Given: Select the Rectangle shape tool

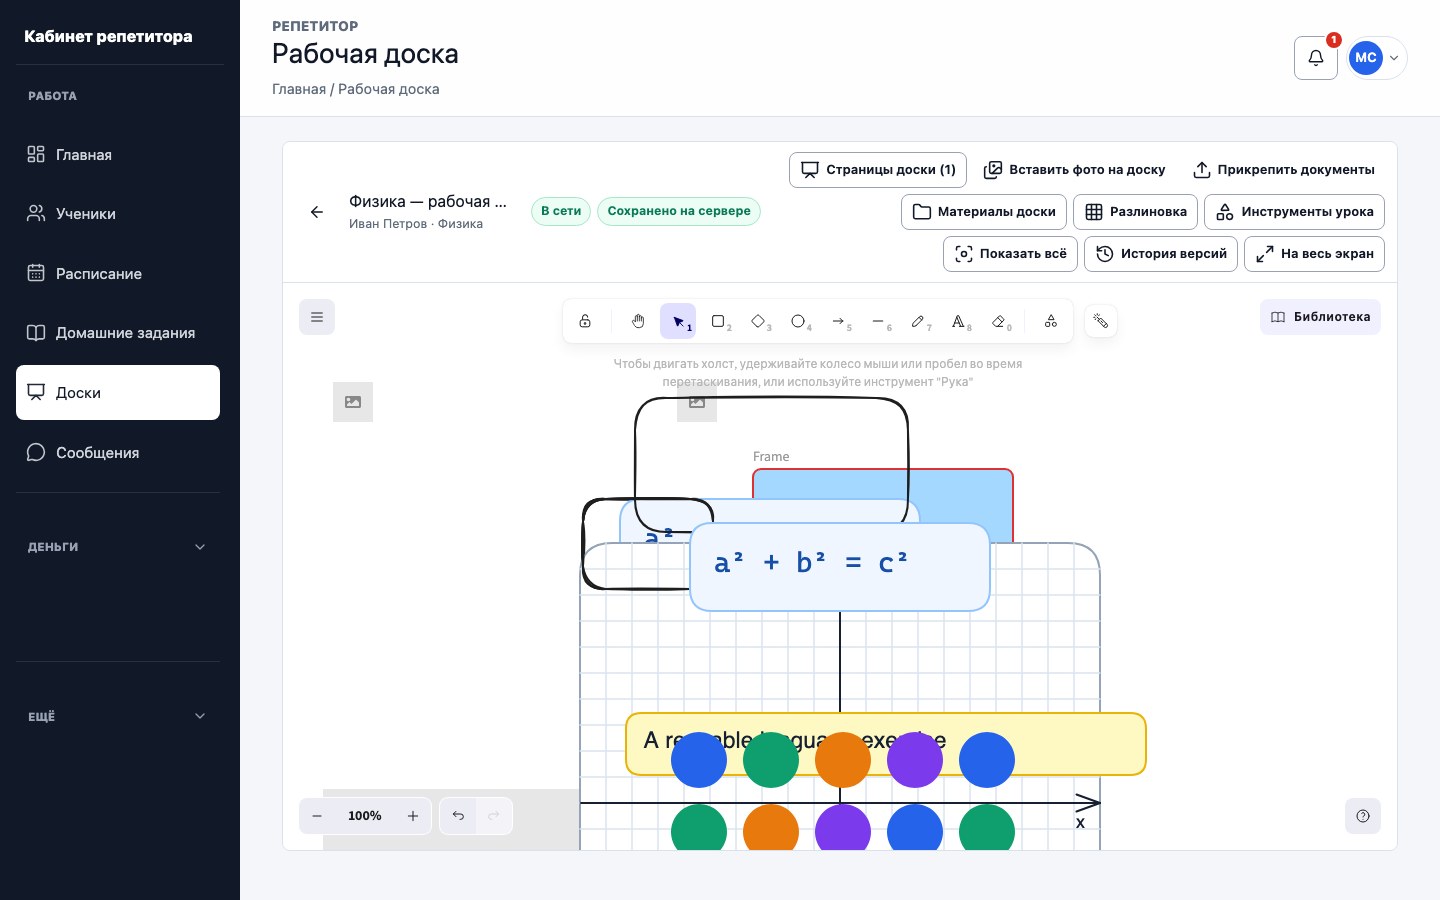Looking at the screenshot, I should click(719, 321).
